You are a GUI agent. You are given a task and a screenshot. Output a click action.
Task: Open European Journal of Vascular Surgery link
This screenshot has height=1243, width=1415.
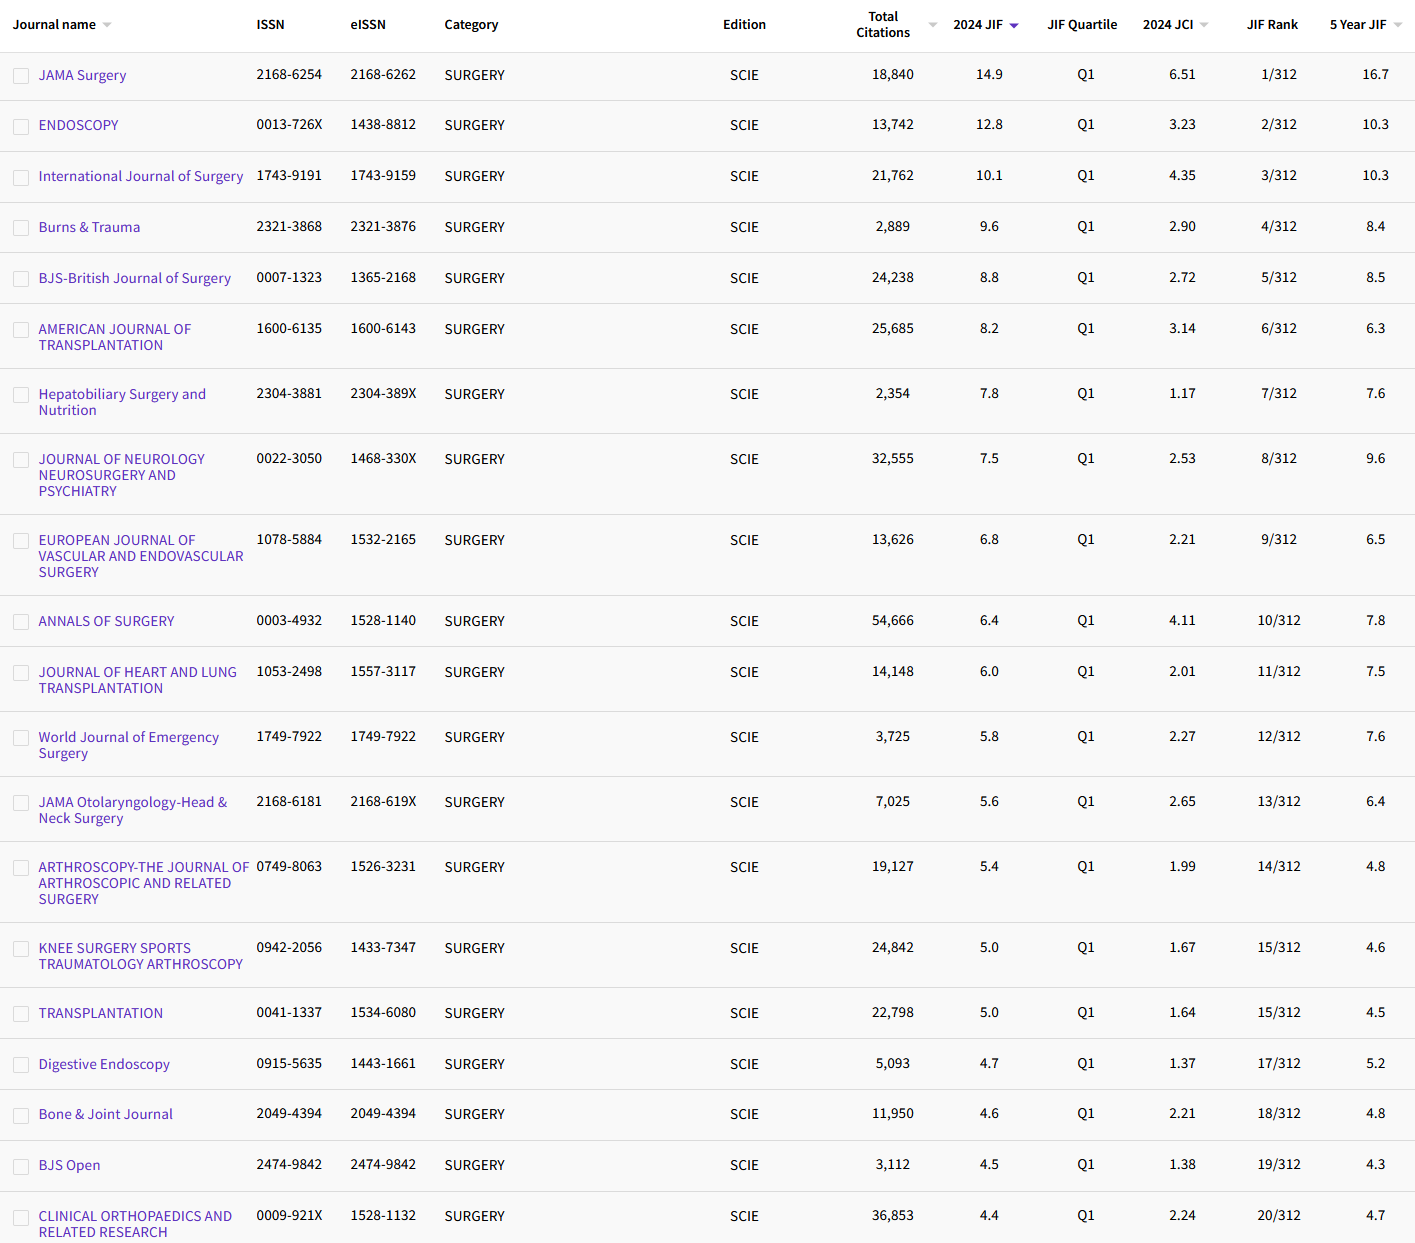[x=141, y=556]
